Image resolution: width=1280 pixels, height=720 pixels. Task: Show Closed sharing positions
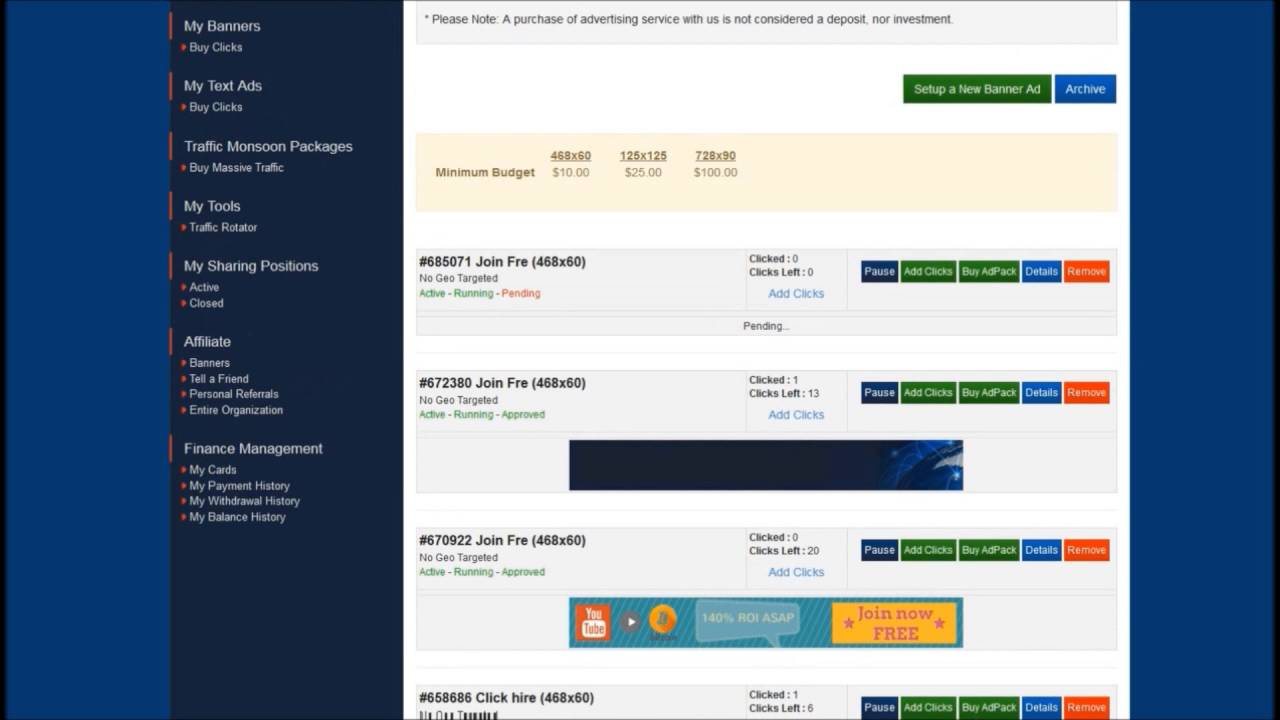coord(206,303)
